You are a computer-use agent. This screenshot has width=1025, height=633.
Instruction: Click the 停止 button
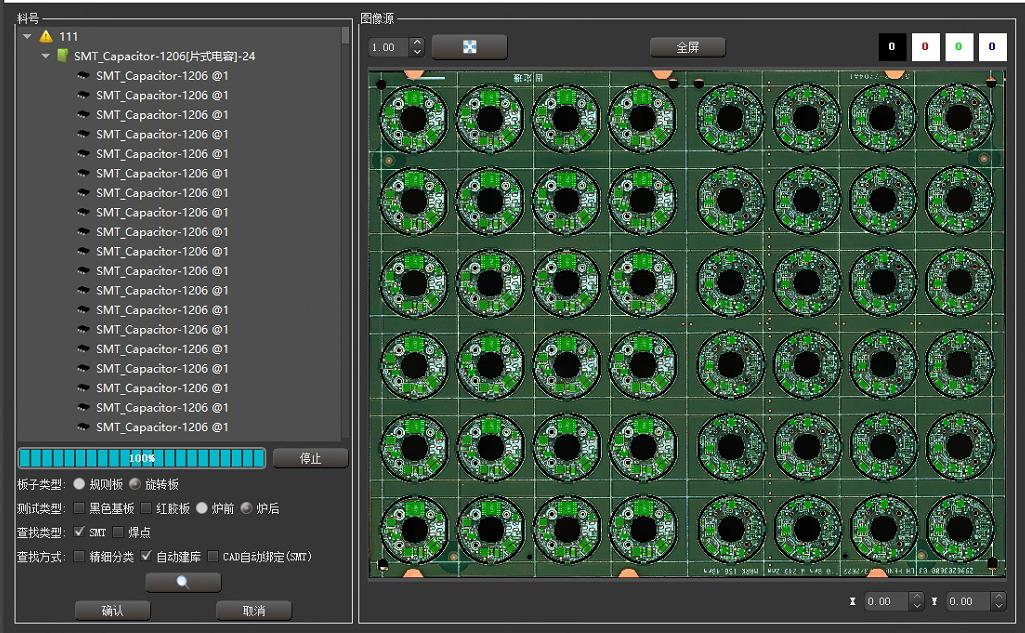310,458
